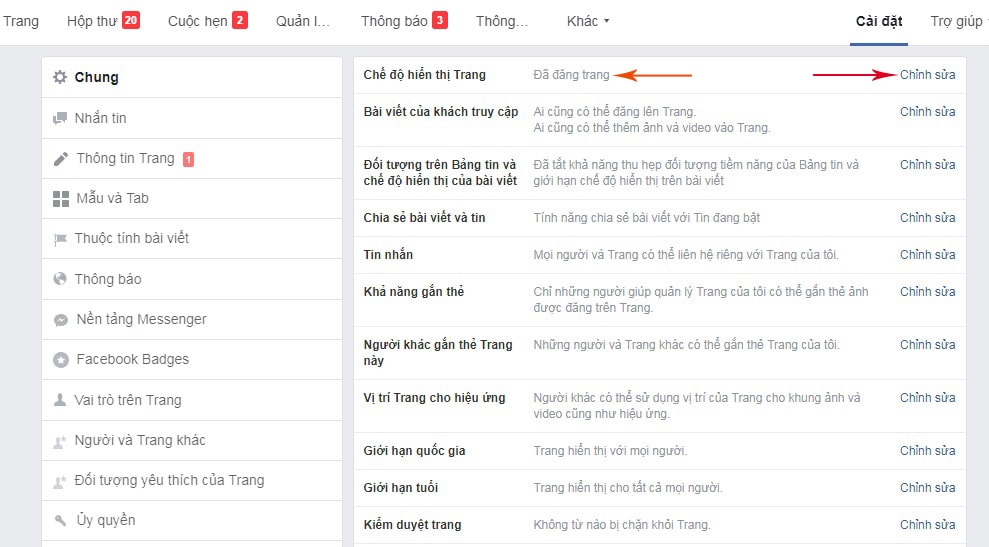Click text 'Trang hiển thị với mọi người.'
The width and height of the screenshot is (989, 547).
(x=610, y=451)
